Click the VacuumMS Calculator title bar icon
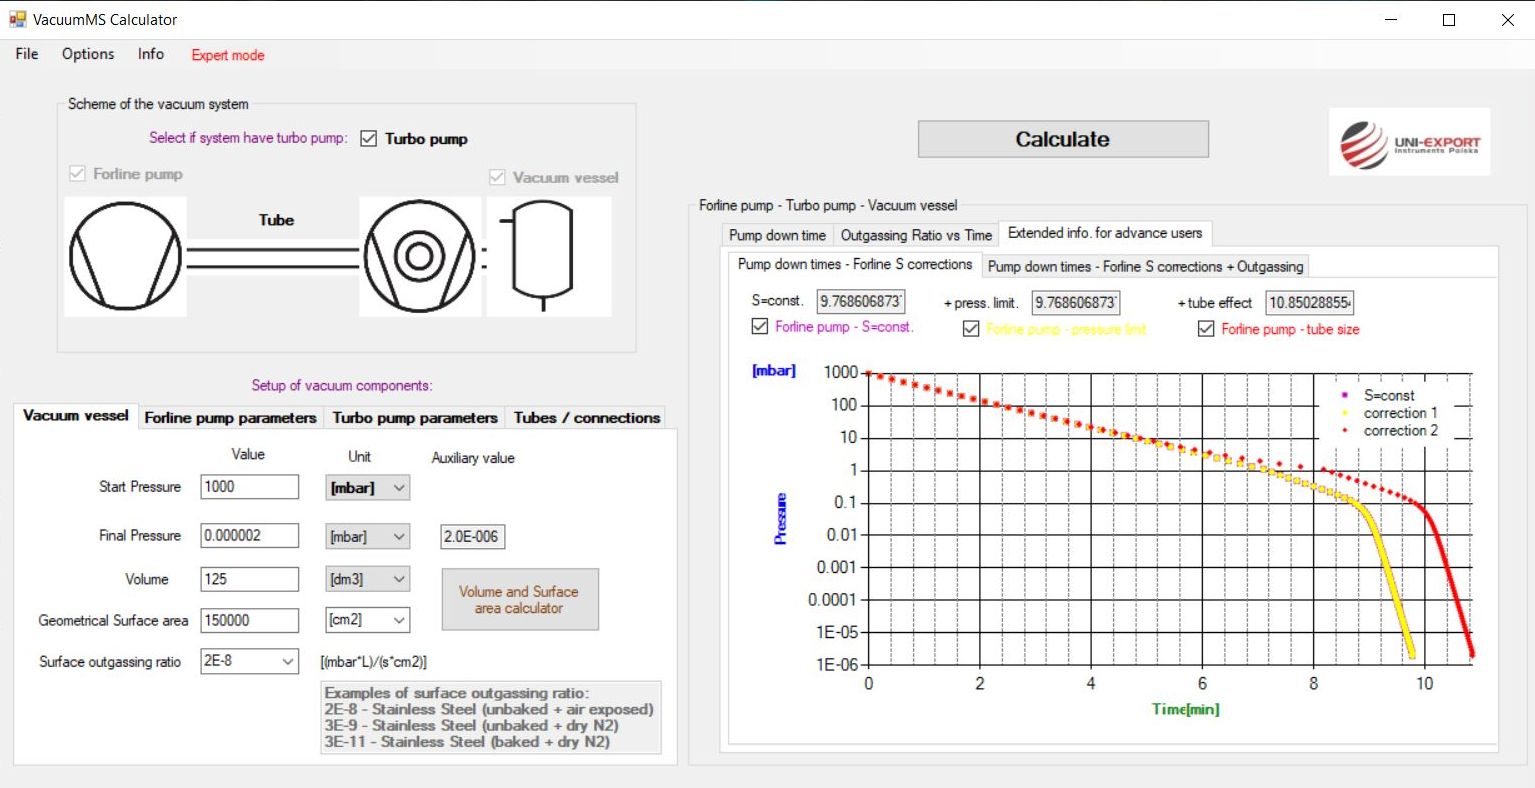1535x788 pixels. coord(18,19)
